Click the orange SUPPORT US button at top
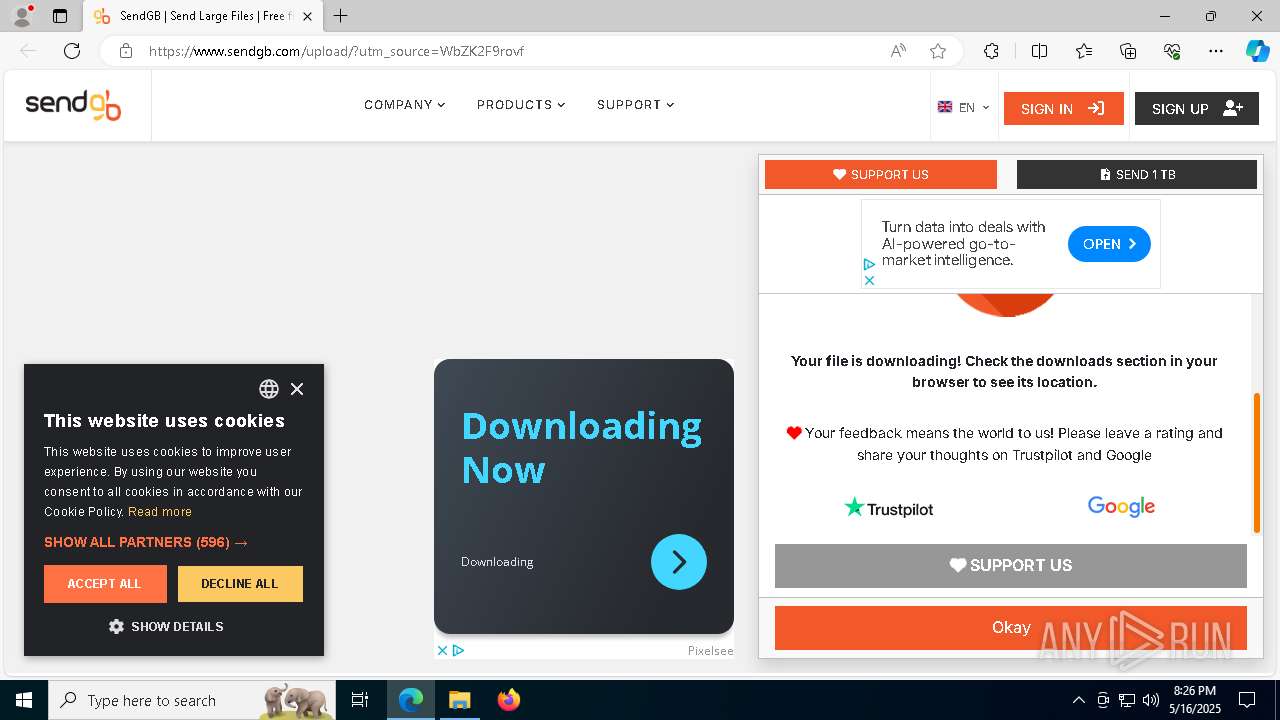This screenshot has width=1280, height=720. pos(881,174)
